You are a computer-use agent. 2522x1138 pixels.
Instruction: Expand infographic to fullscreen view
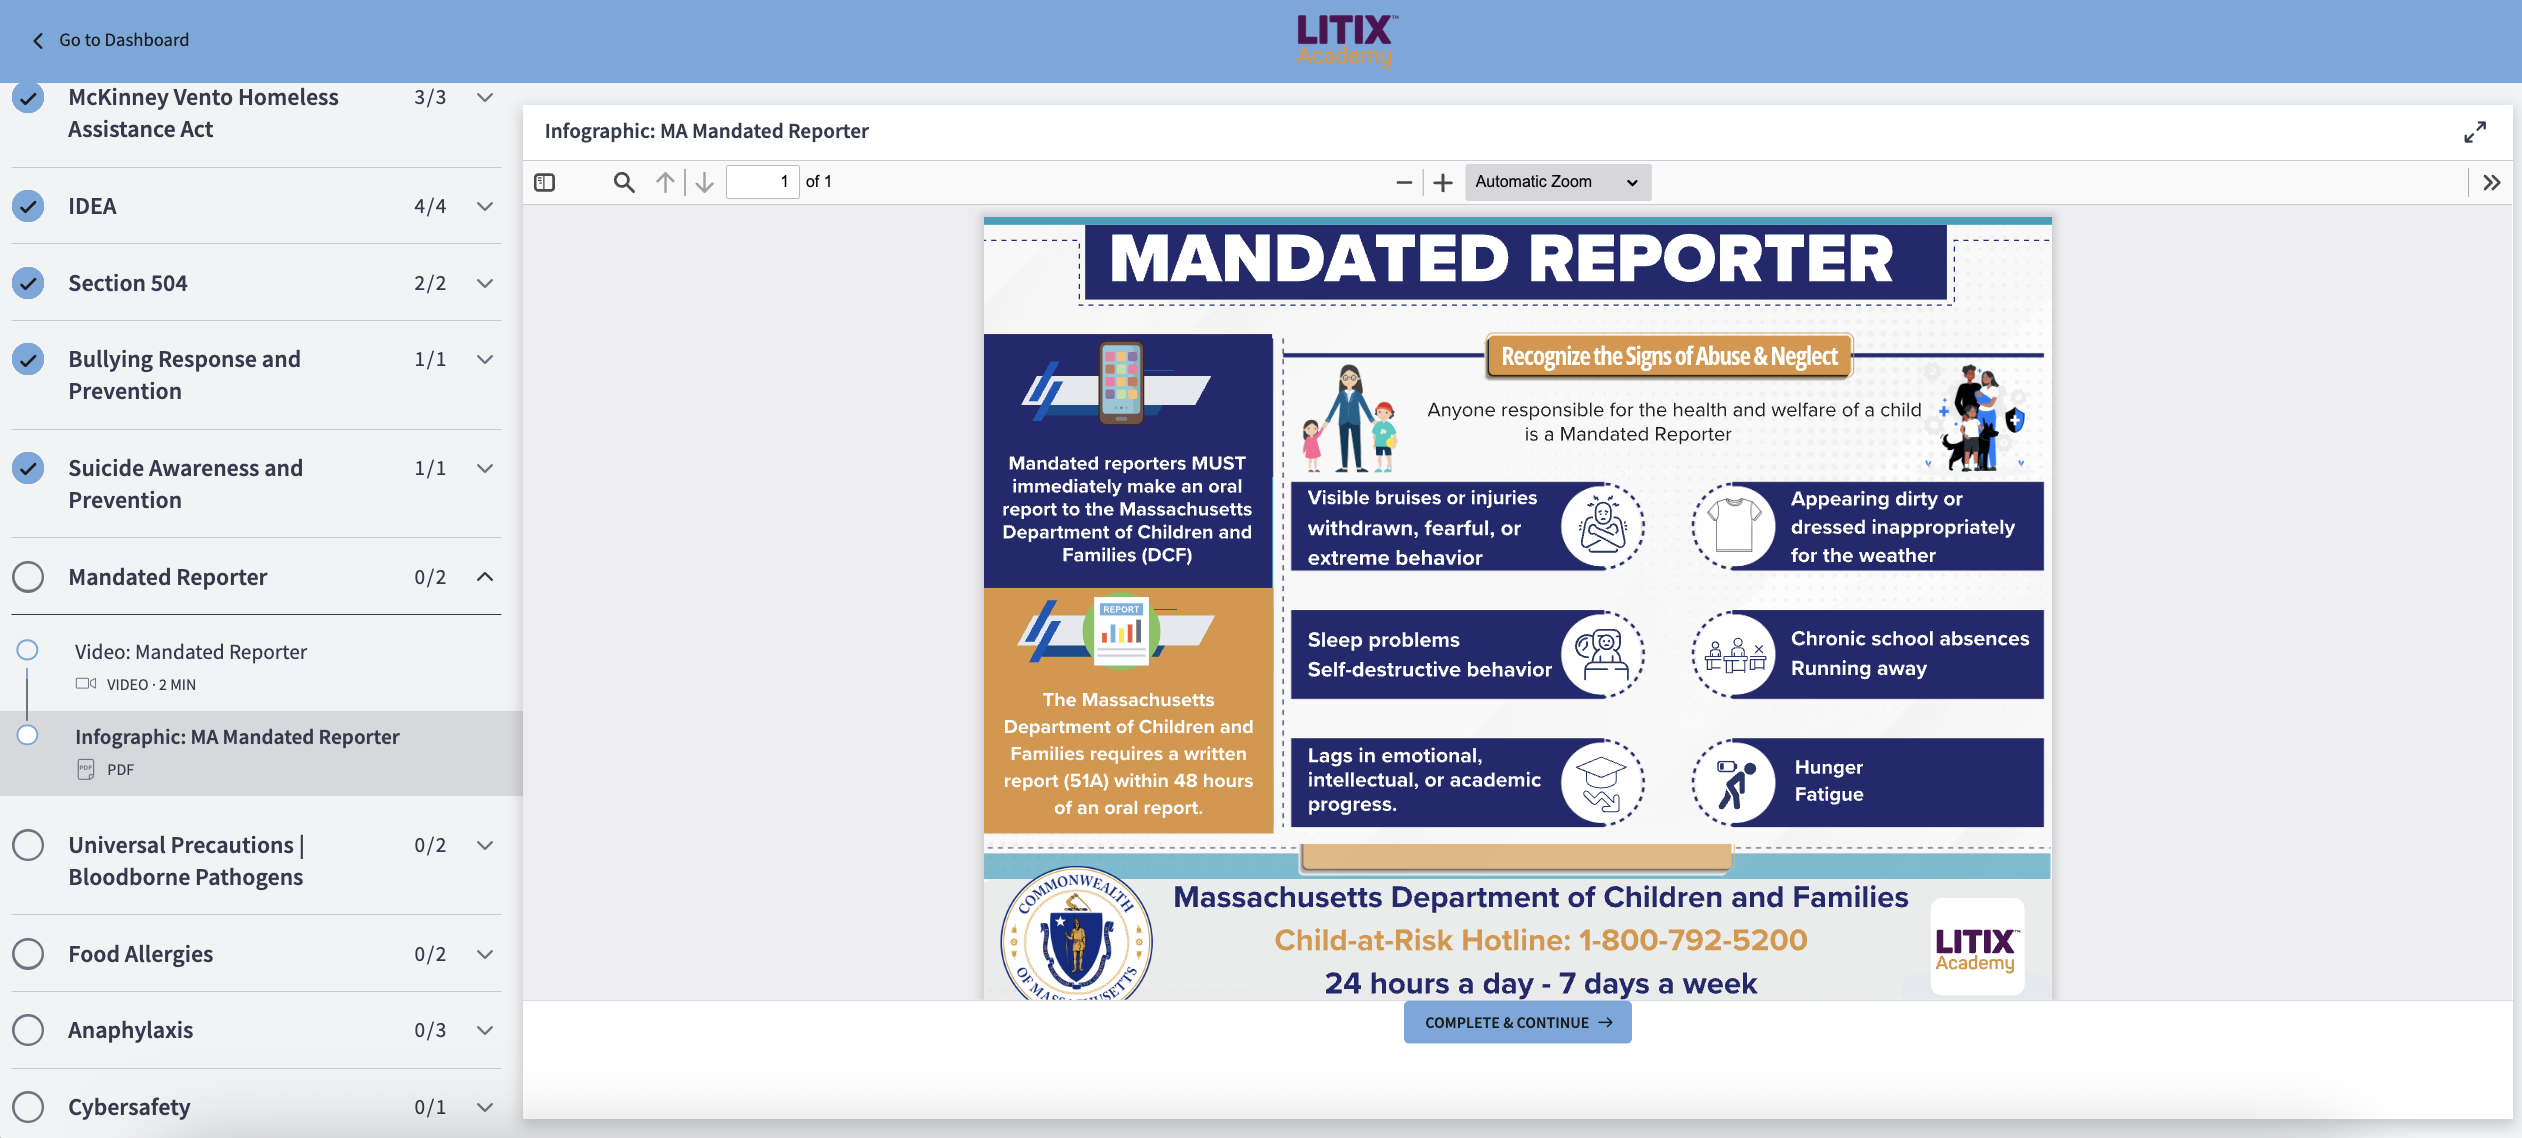pos(2474,132)
